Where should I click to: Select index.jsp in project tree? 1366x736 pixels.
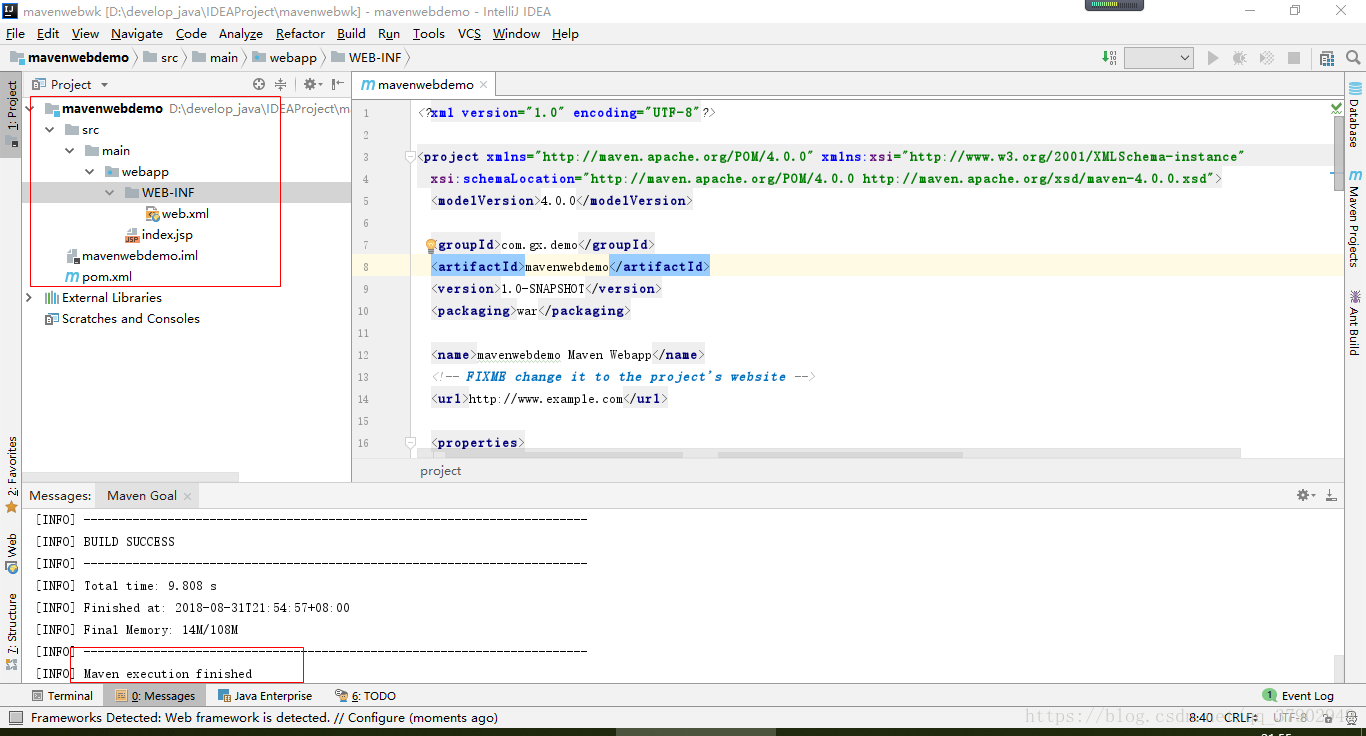[x=159, y=235]
